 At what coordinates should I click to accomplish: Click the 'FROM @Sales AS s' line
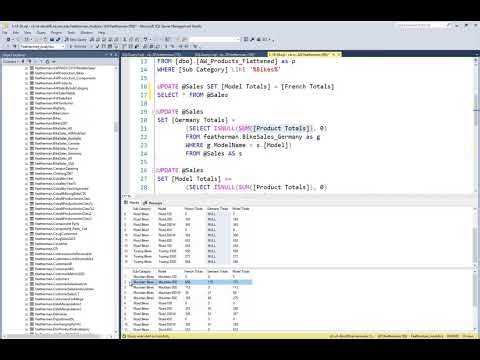[x=214, y=154]
